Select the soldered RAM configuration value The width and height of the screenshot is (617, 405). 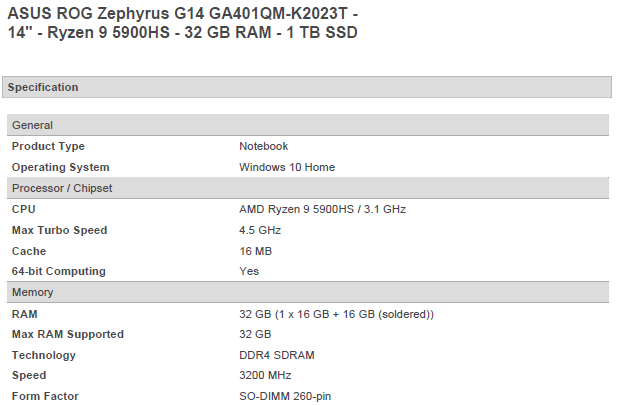pos(336,314)
